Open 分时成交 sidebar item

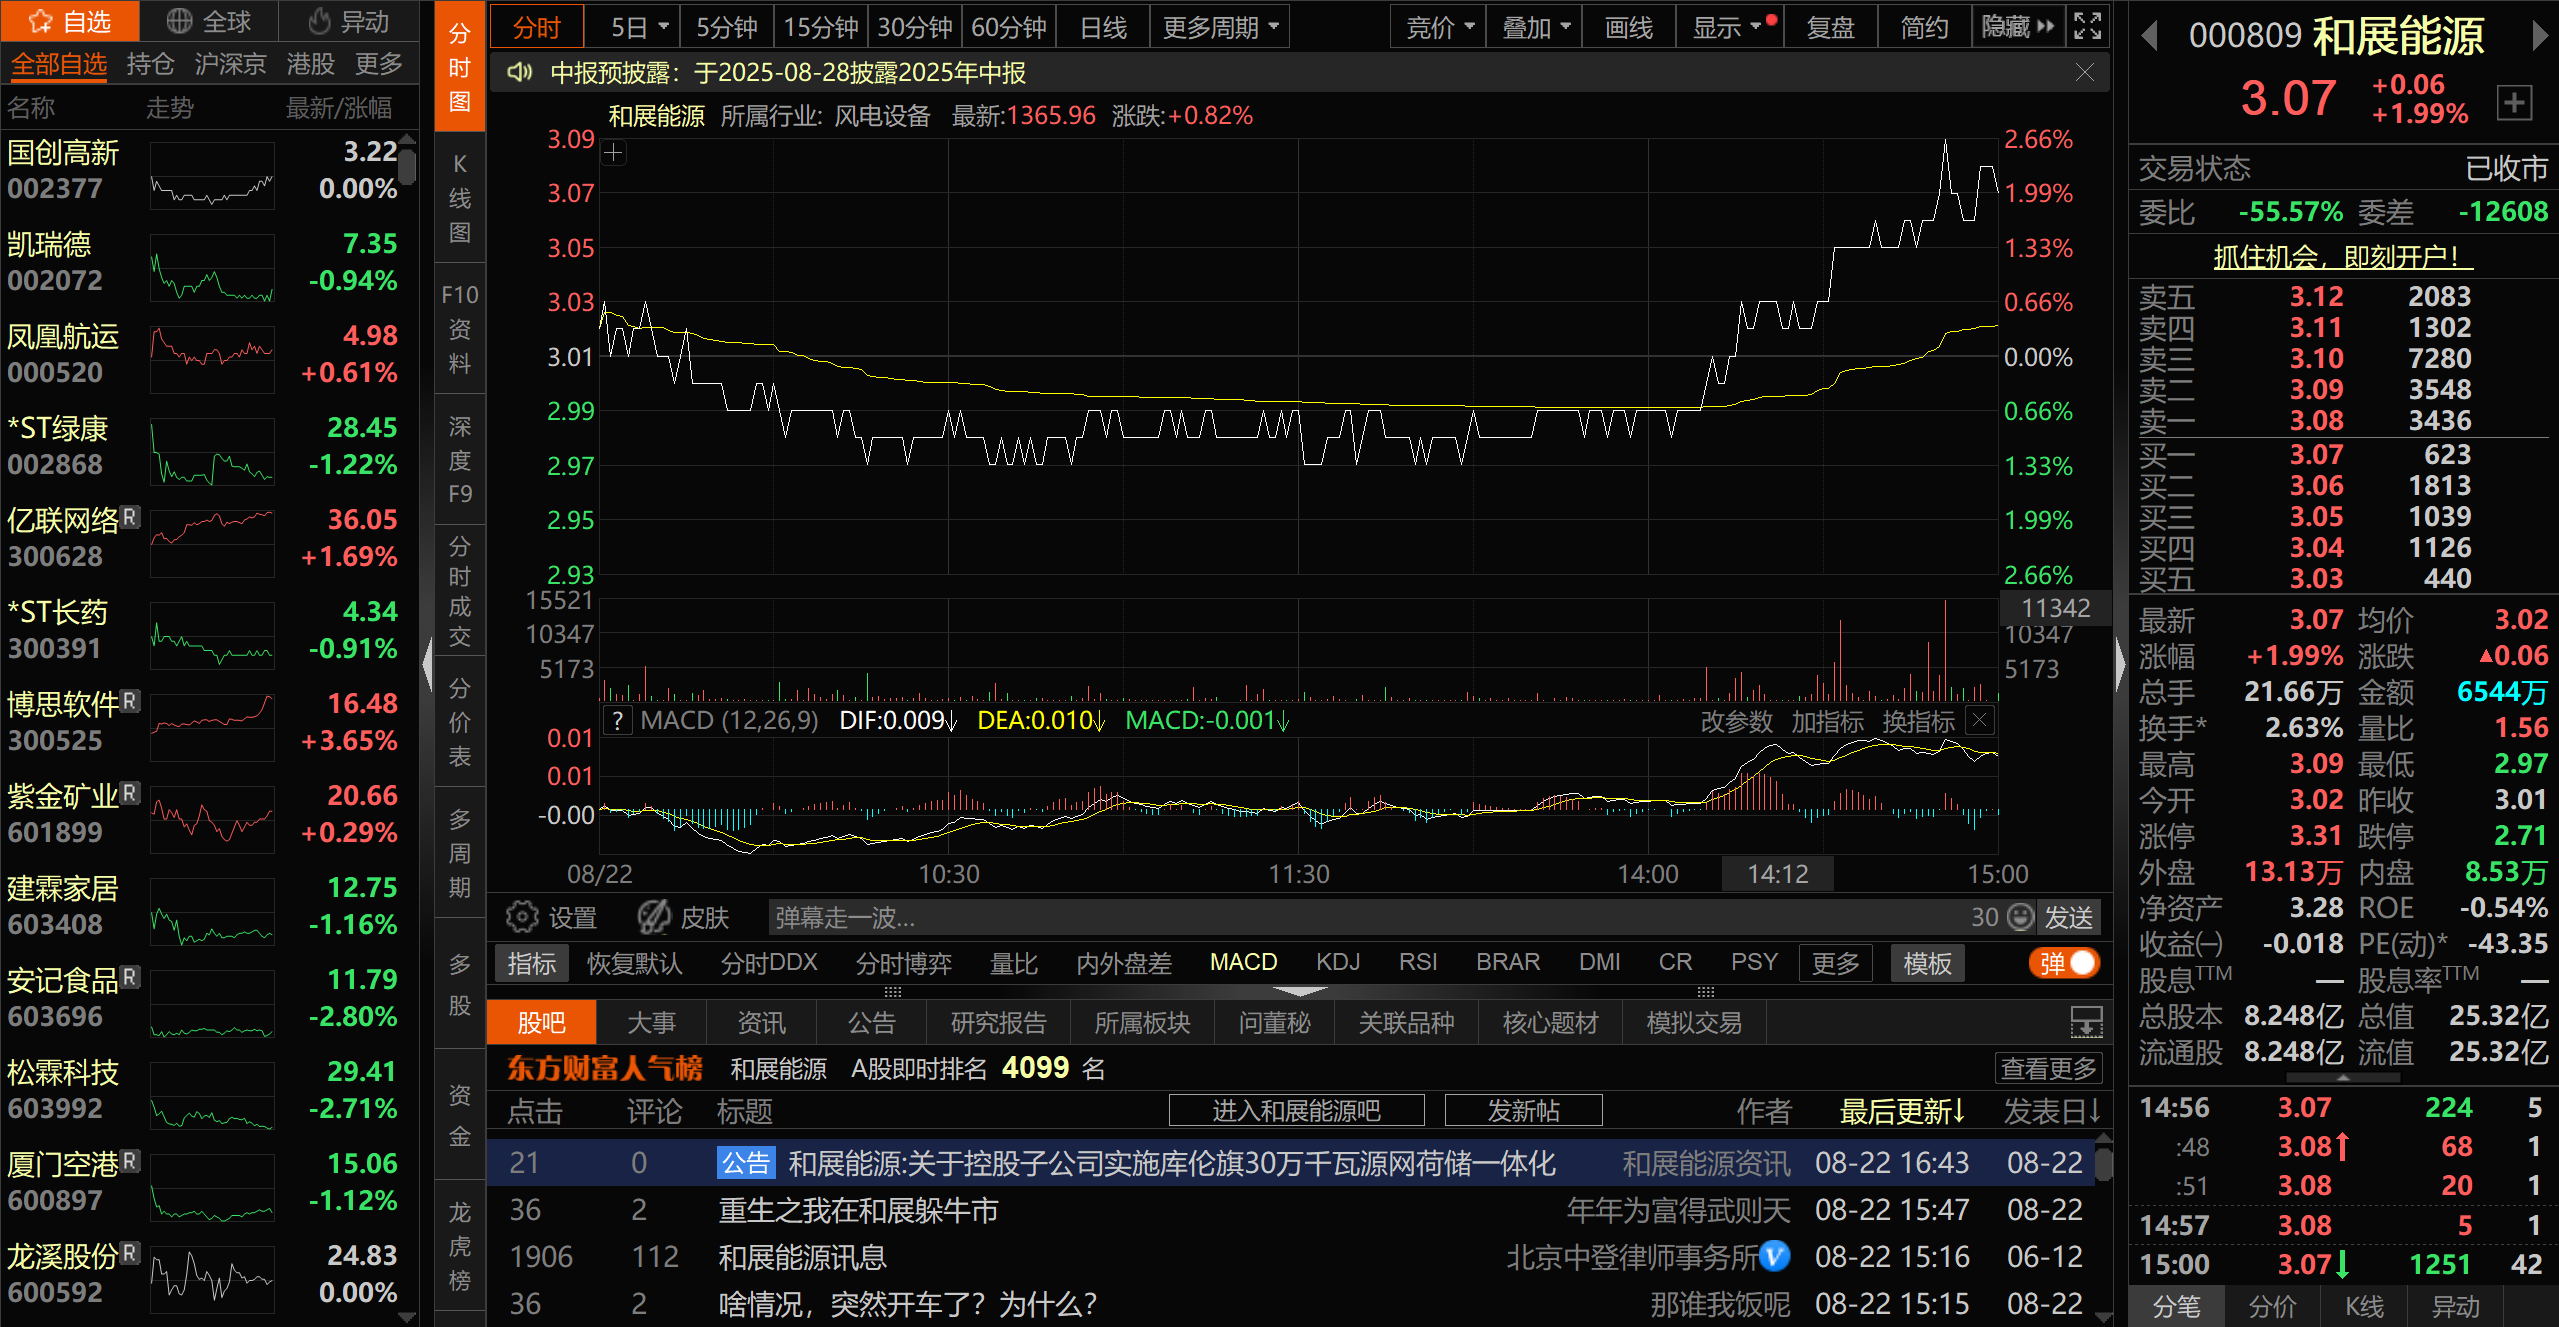(460, 591)
